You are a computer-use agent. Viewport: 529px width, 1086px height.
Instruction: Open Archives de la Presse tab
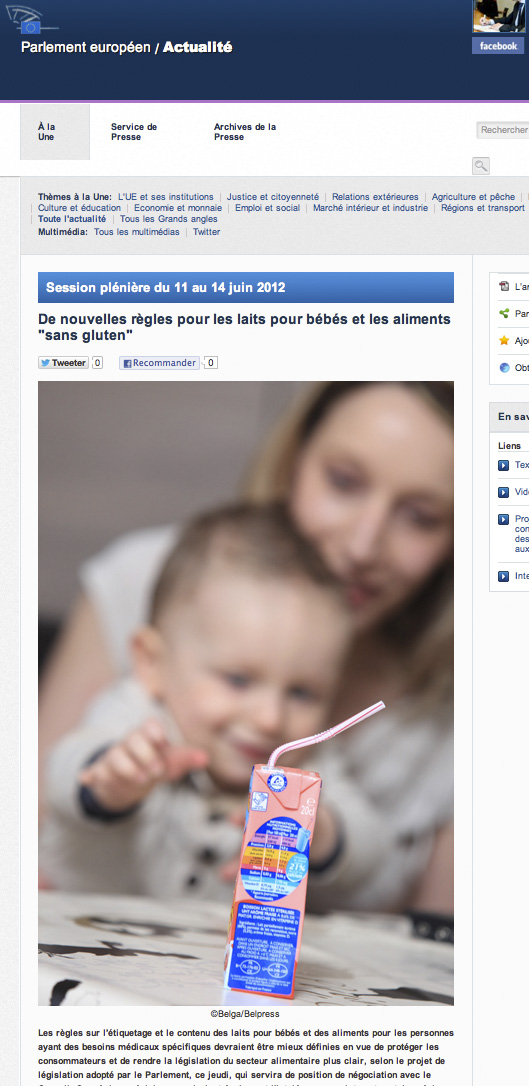(244, 132)
